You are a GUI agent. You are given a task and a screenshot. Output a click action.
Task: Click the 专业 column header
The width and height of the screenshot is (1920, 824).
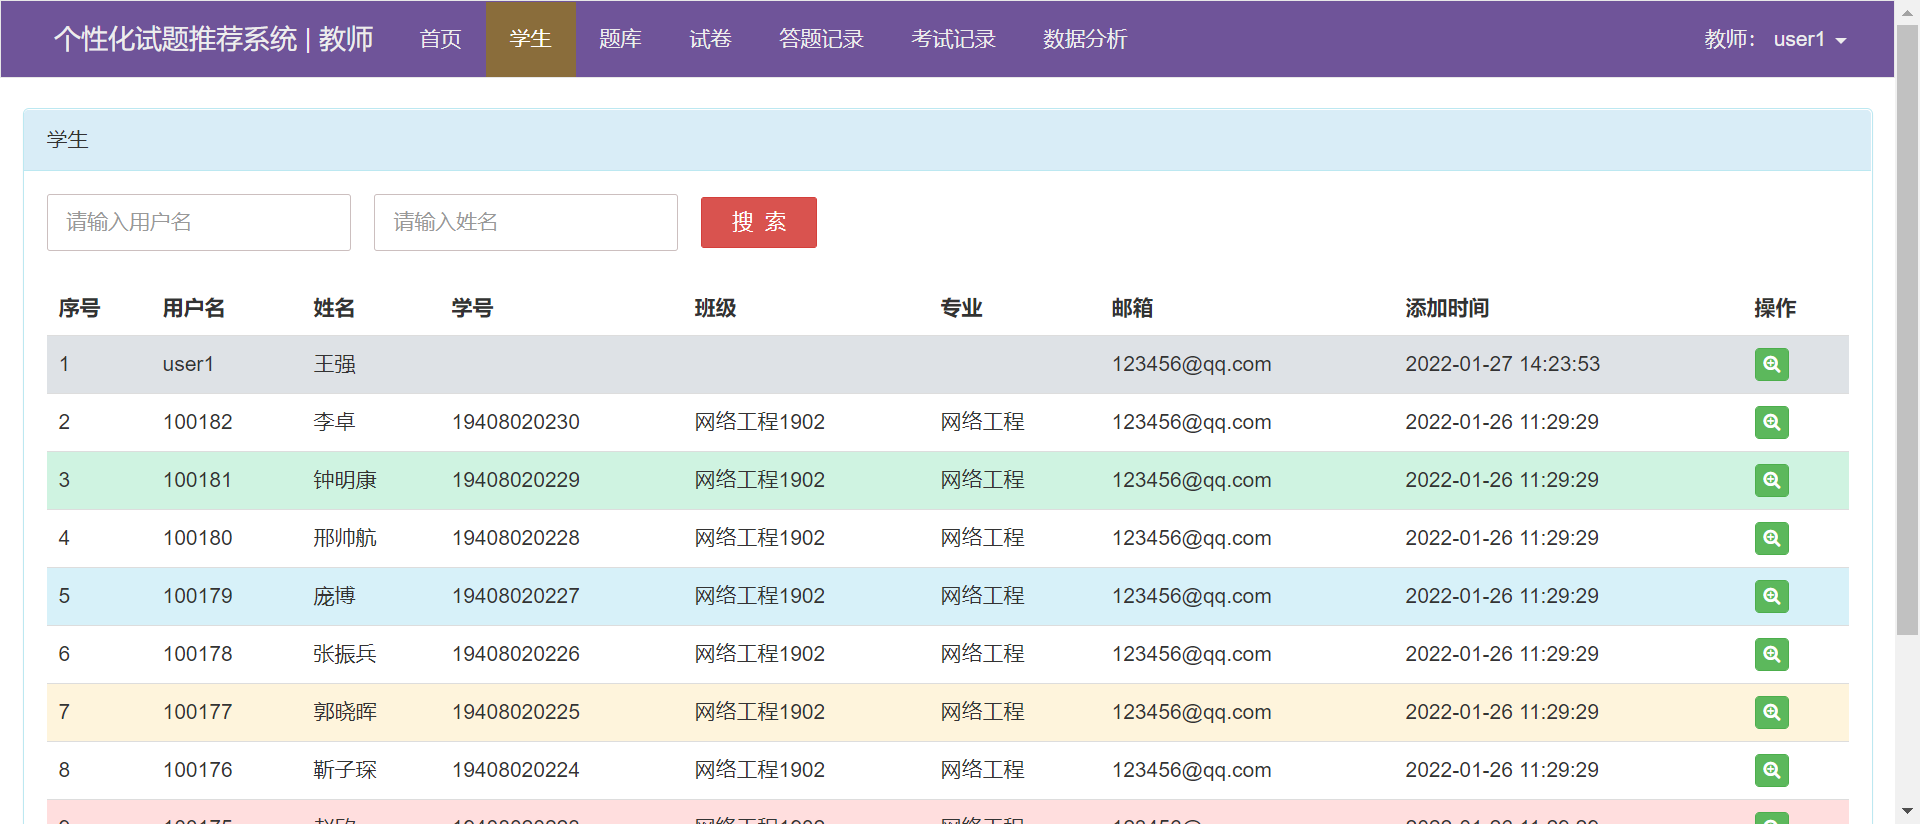tap(961, 308)
